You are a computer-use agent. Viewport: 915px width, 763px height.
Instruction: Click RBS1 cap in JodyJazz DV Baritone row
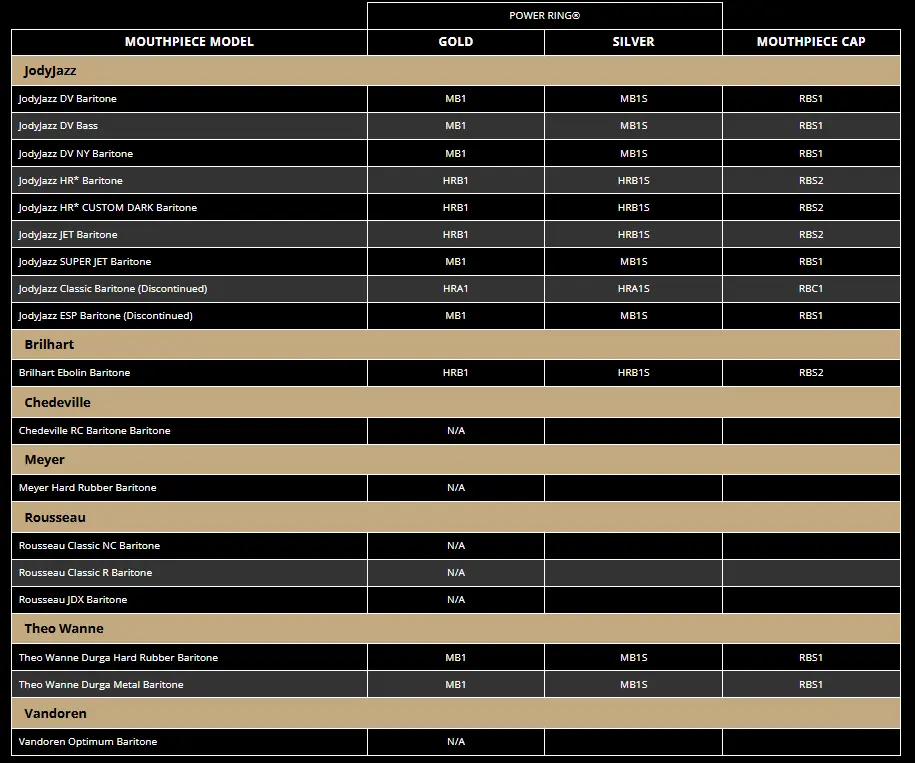[x=811, y=99]
